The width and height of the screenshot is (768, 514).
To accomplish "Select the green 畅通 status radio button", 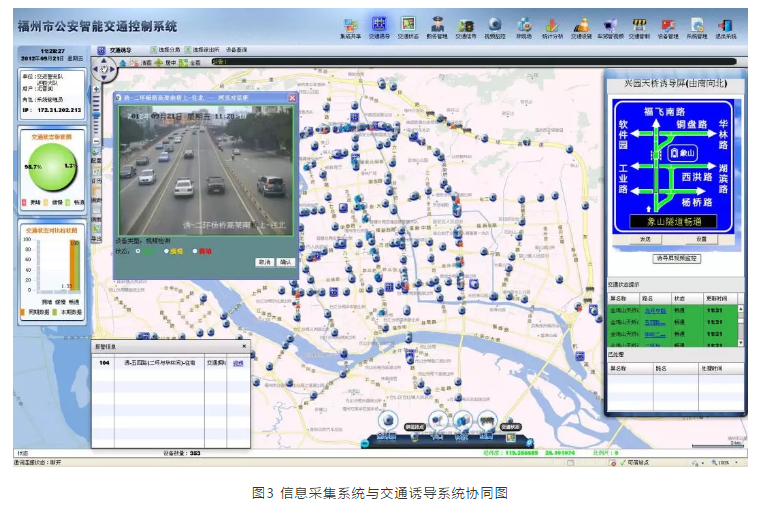I will point(137,251).
